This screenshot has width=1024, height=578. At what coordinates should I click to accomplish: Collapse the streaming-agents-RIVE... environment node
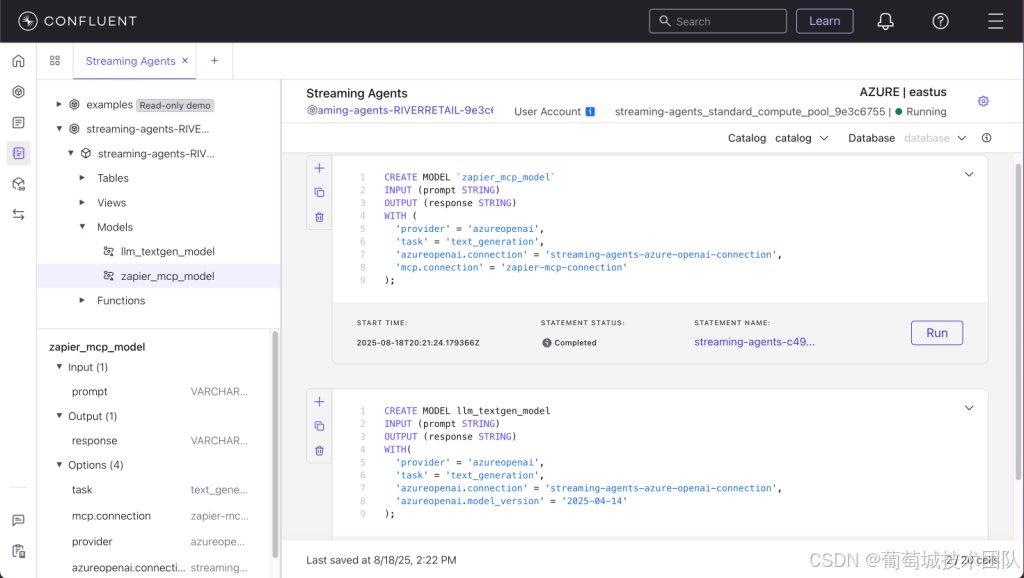point(59,129)
